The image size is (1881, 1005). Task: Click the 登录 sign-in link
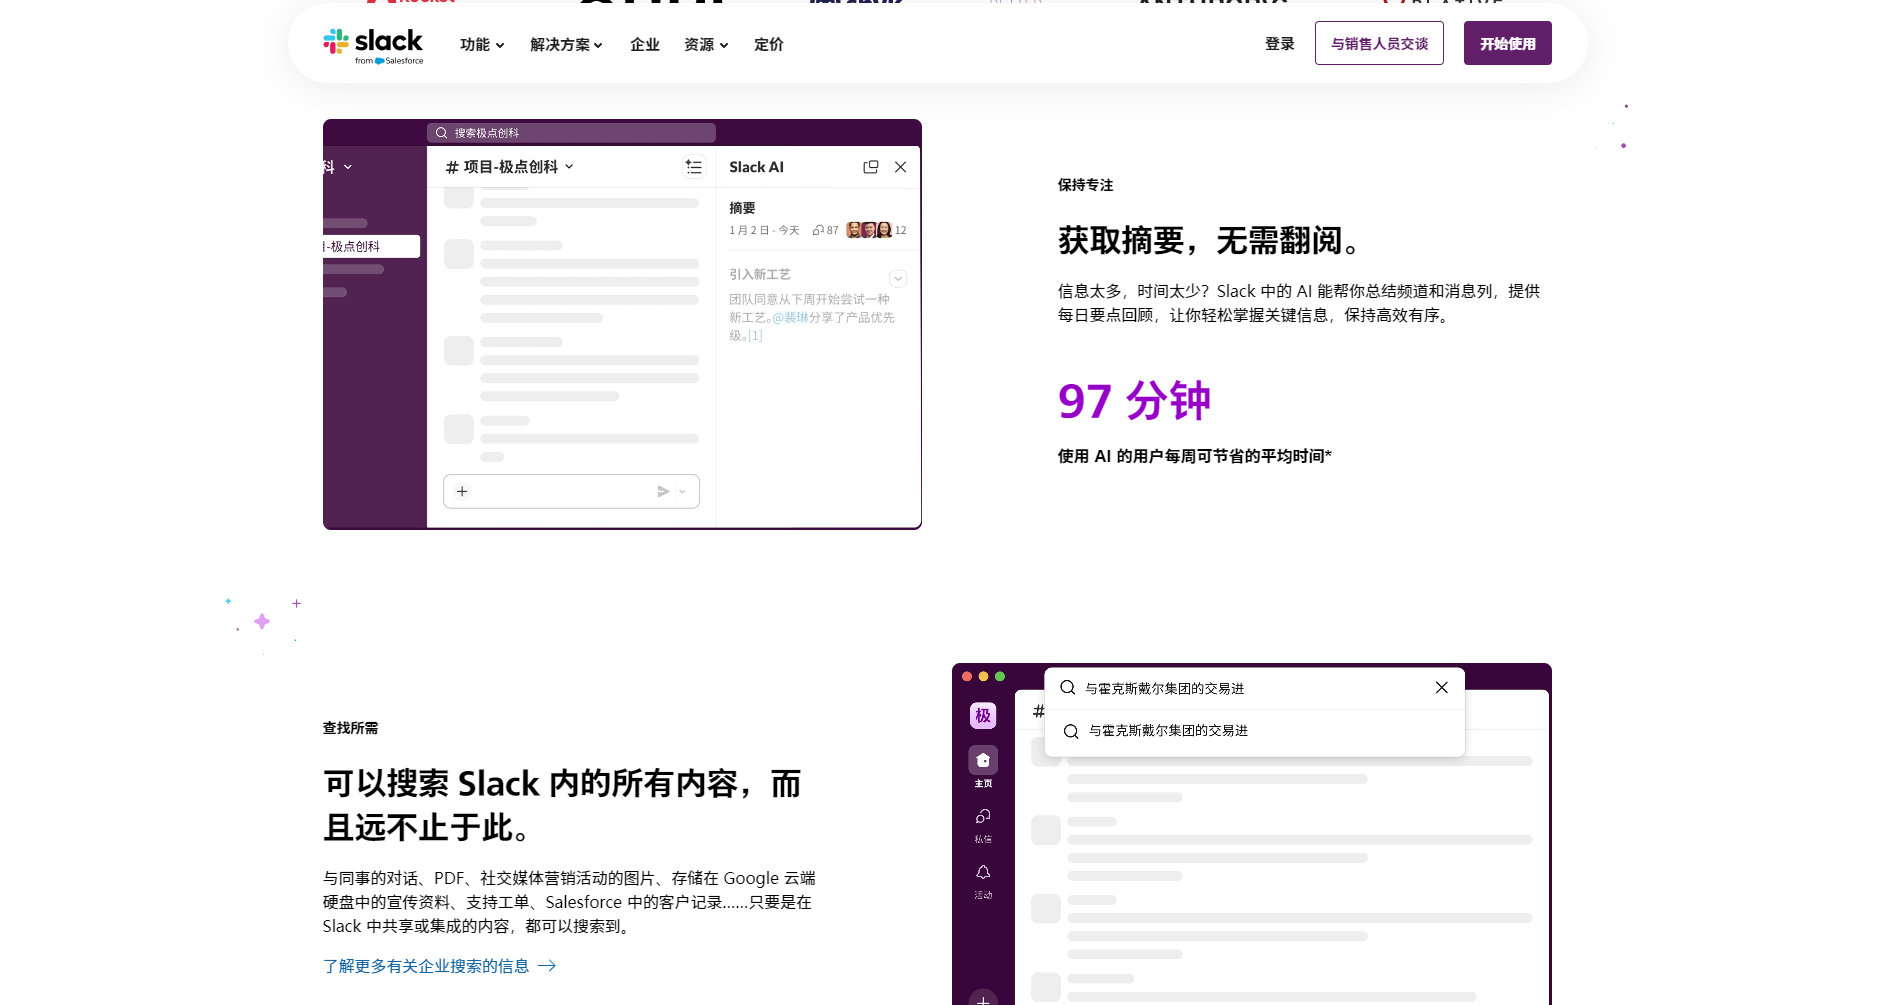1279,44
